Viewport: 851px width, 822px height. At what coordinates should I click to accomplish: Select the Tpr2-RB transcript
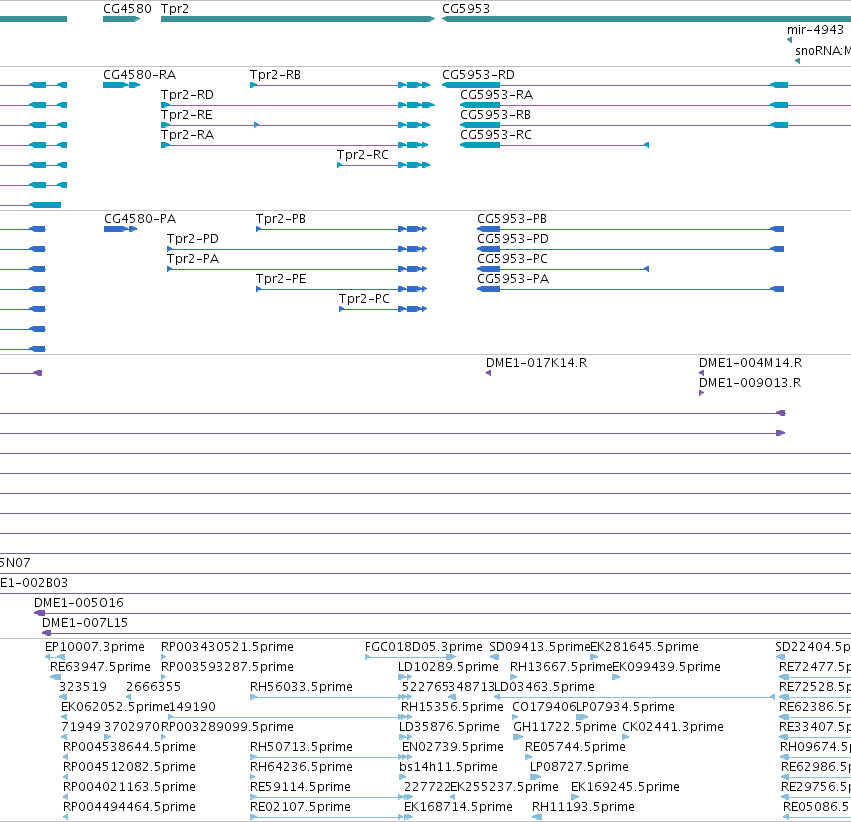340,85
